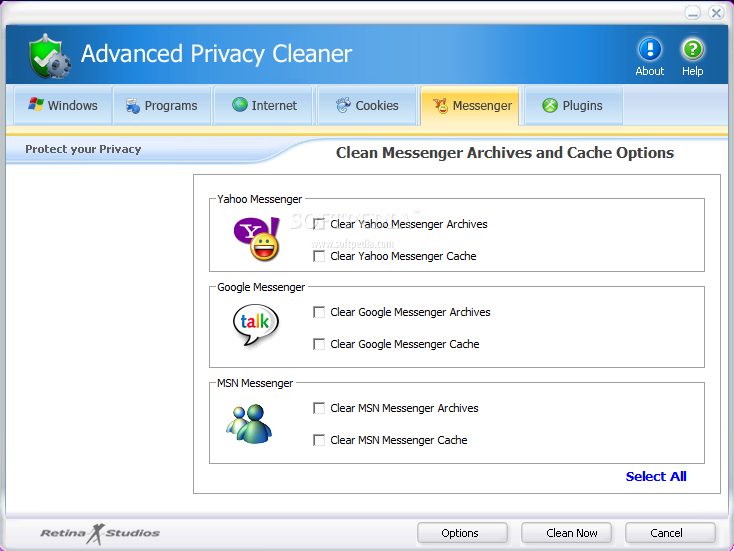
Task: Click the Google Talk bubble logo
Action: pyautogui.click(x=256, y=324)
